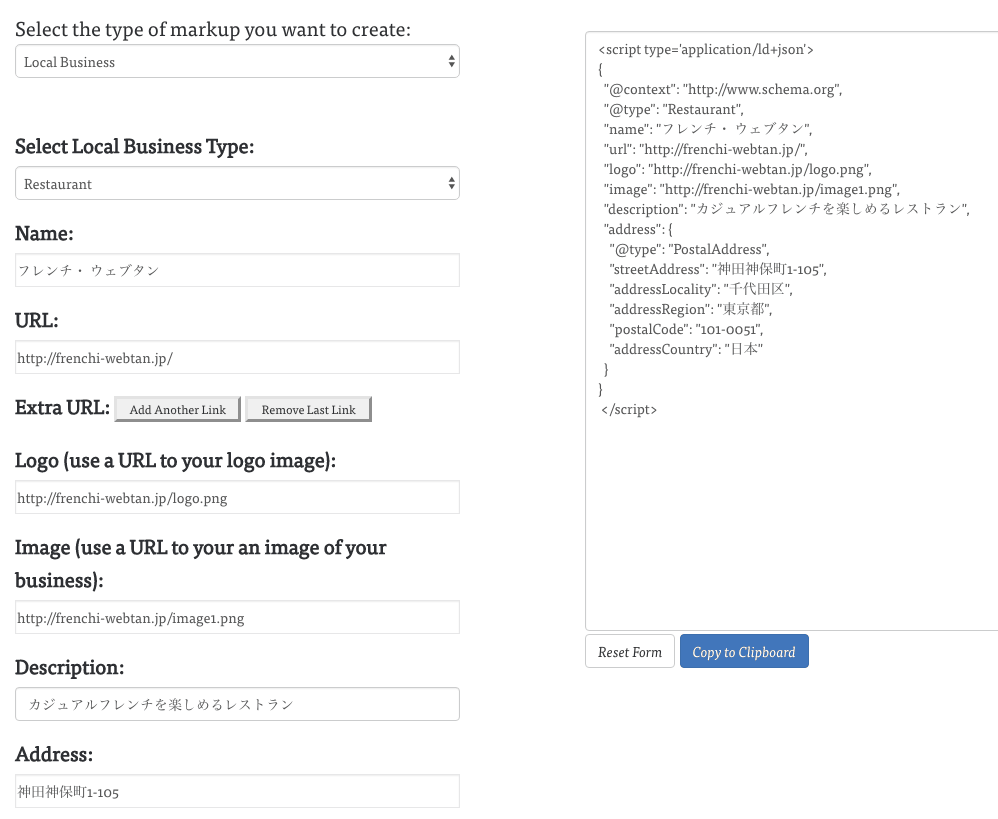Place cursor on the postalCode line in the code
The image size is (998, 819).
[686, 329]
